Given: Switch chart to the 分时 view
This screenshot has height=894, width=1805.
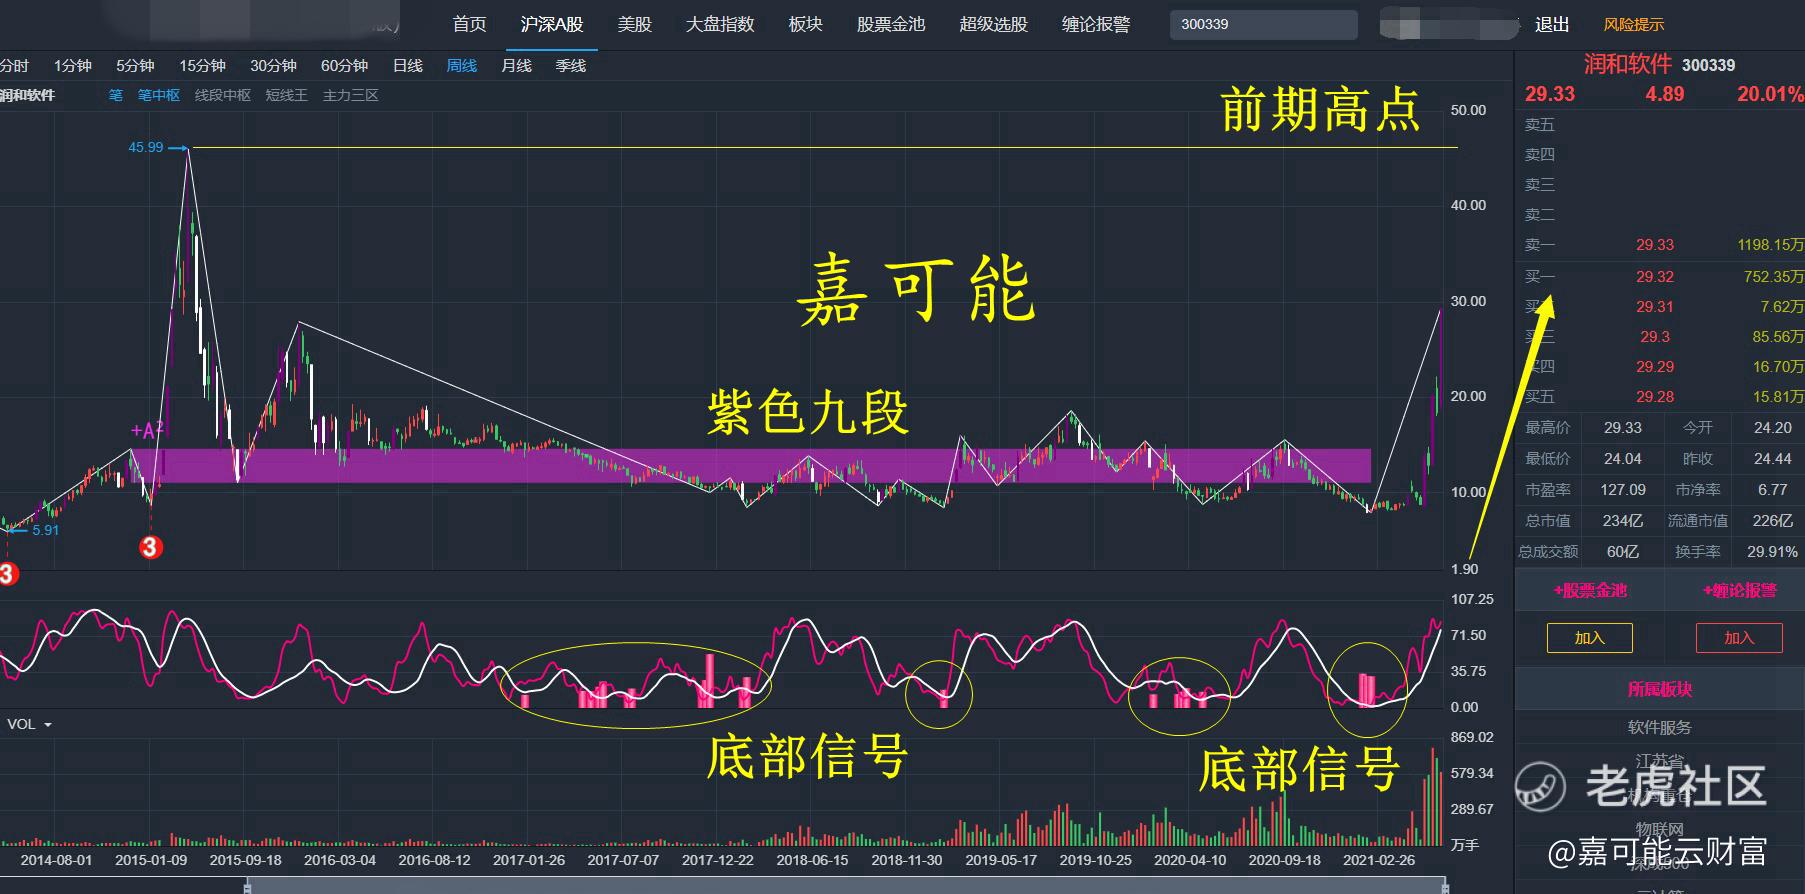Looking at the screenshot, I should [x=14, y=66].
